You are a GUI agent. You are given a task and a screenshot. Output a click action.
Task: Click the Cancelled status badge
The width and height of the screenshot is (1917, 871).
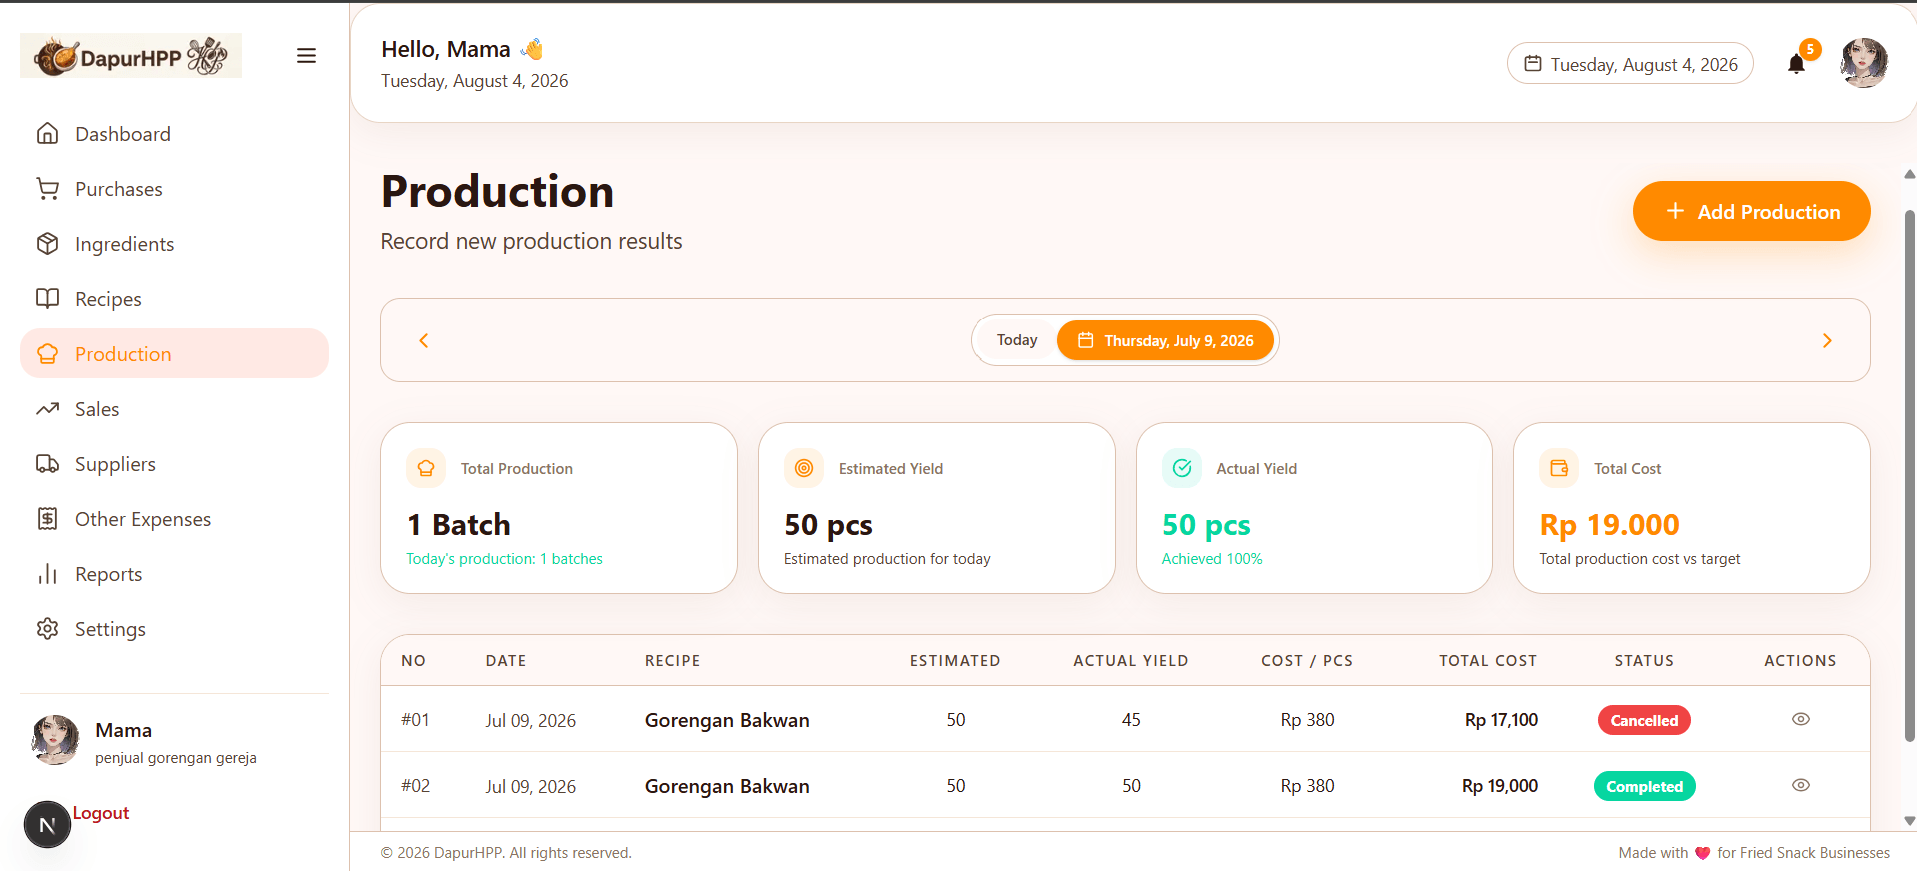1644,720
